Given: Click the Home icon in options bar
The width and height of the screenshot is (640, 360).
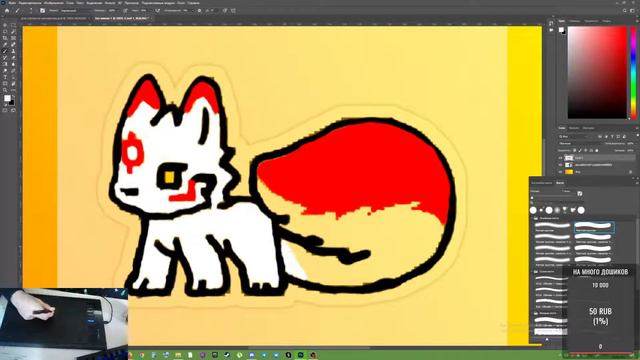Looking at the screenshot, I should (x=7, y=11).
